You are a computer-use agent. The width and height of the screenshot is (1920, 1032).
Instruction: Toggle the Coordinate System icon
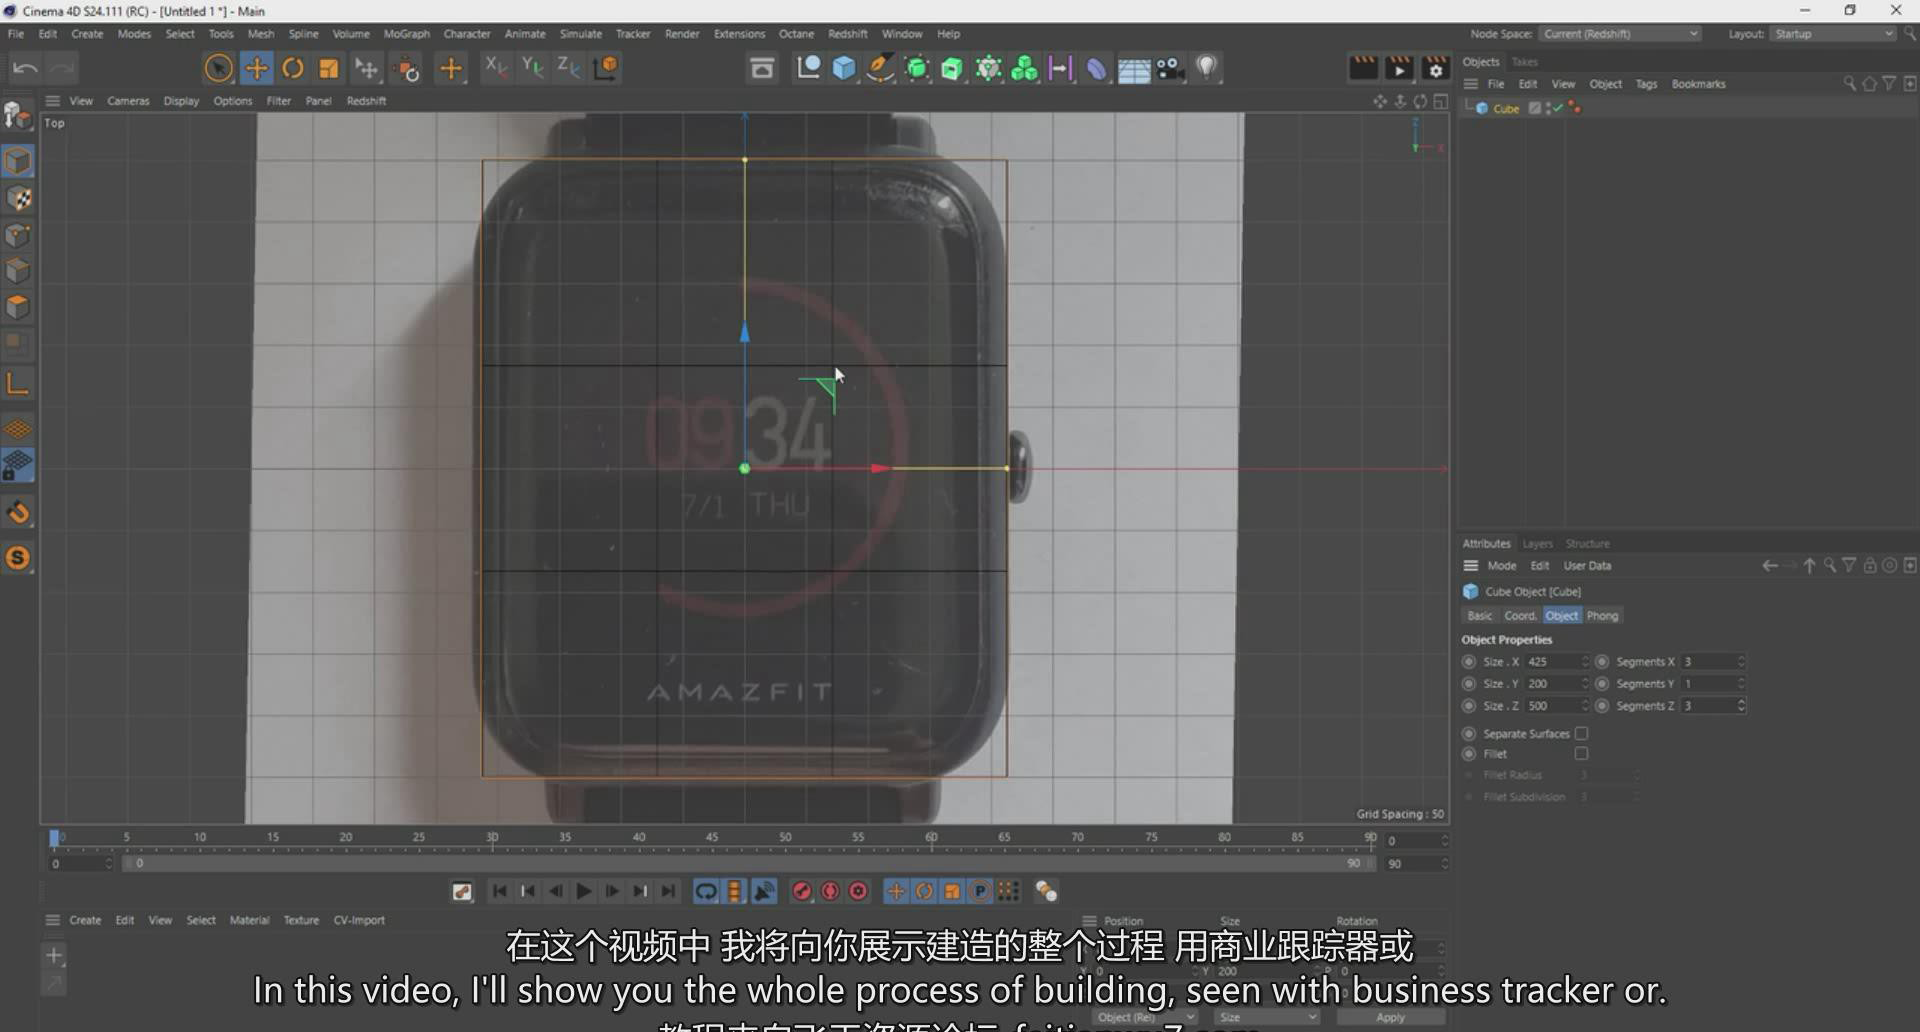606,67
